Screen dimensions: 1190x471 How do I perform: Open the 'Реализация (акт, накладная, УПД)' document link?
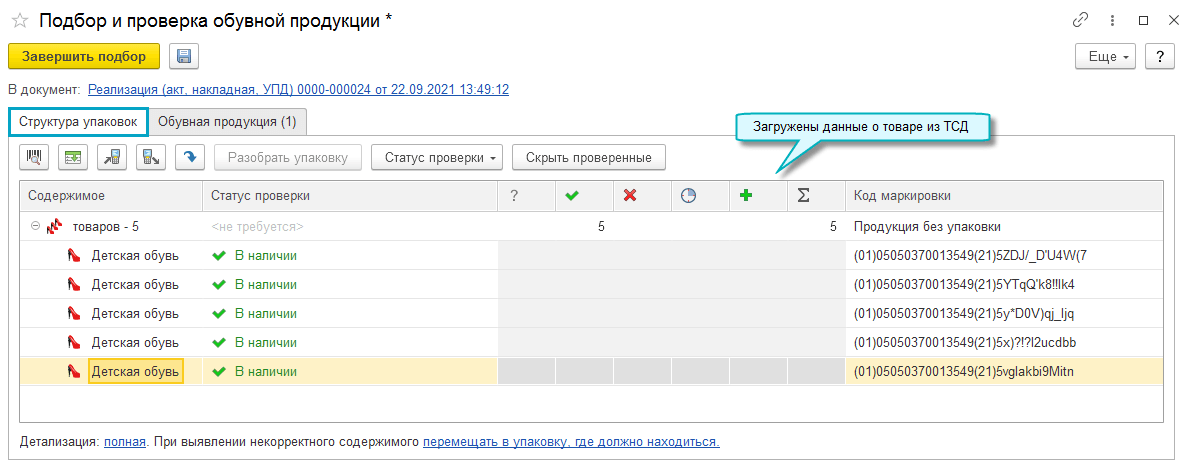point(298,89)
